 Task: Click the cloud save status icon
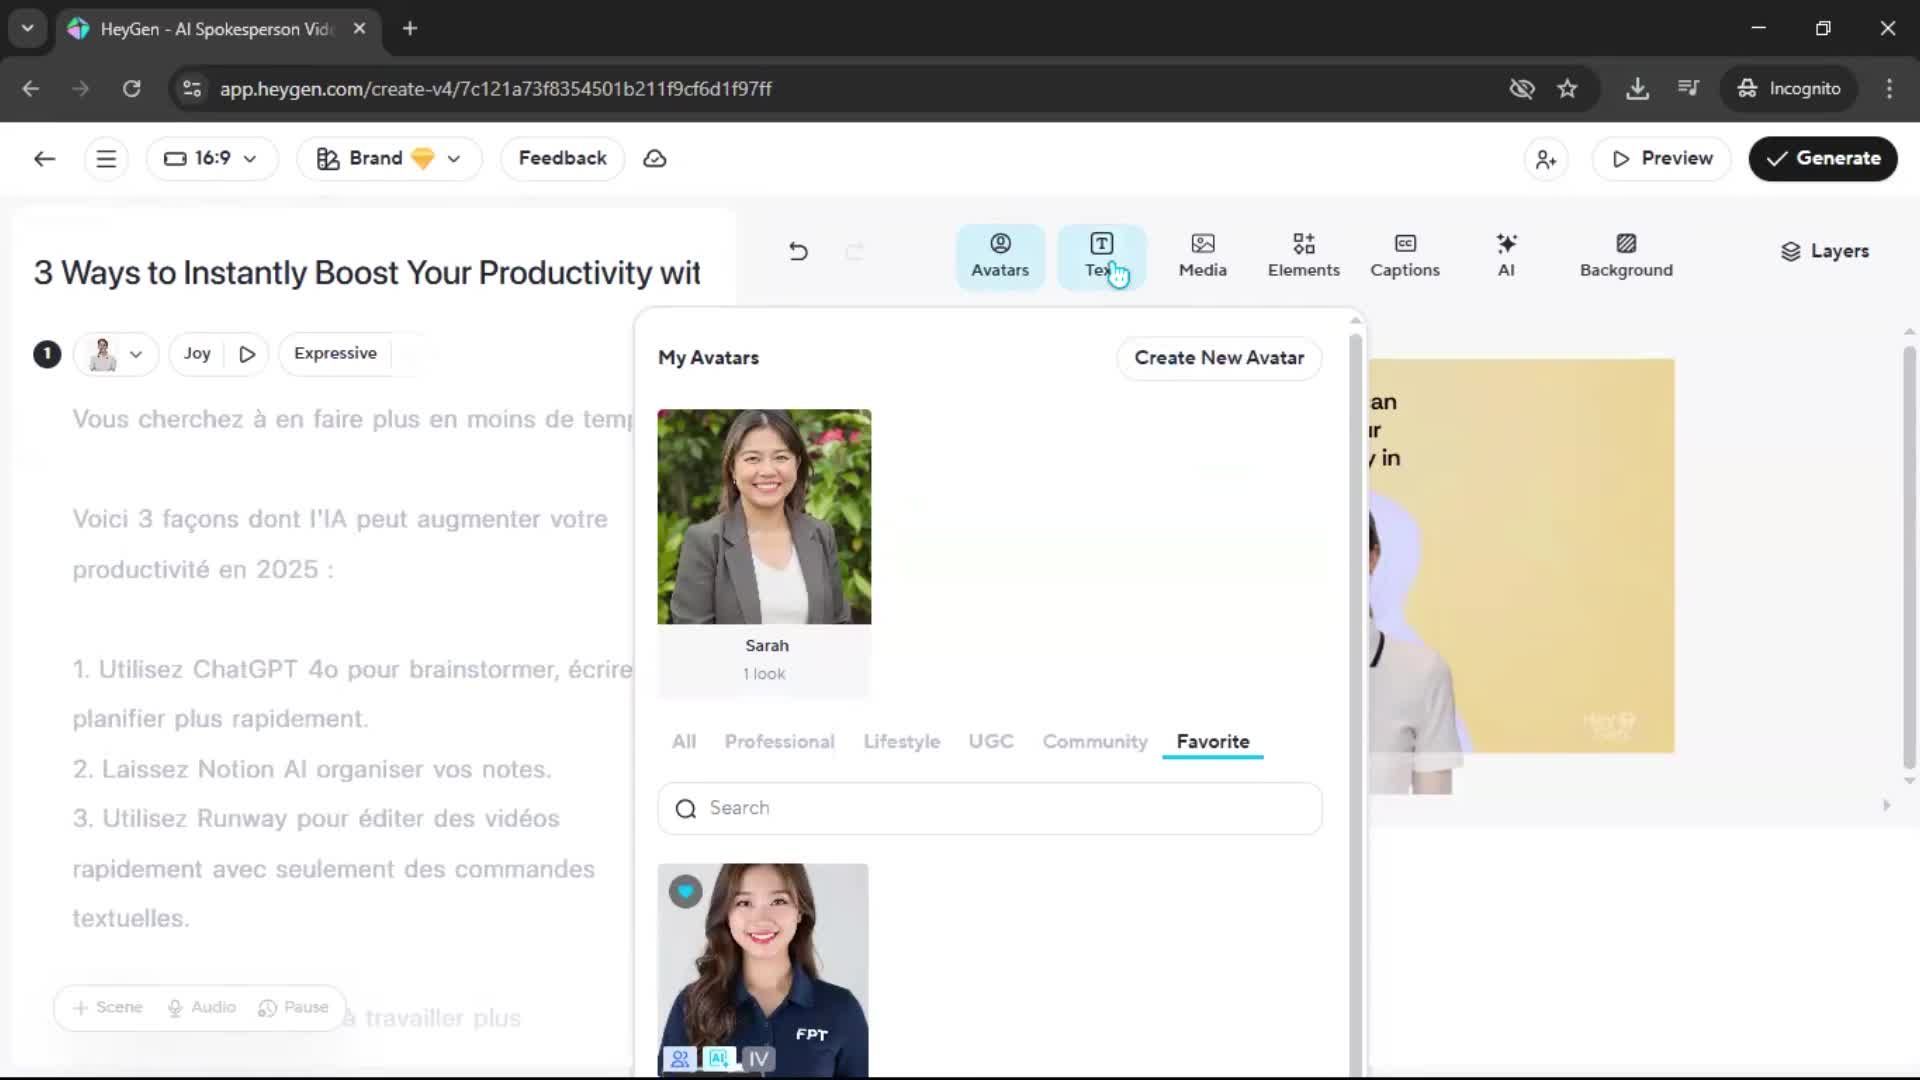[x=654, y=158]
